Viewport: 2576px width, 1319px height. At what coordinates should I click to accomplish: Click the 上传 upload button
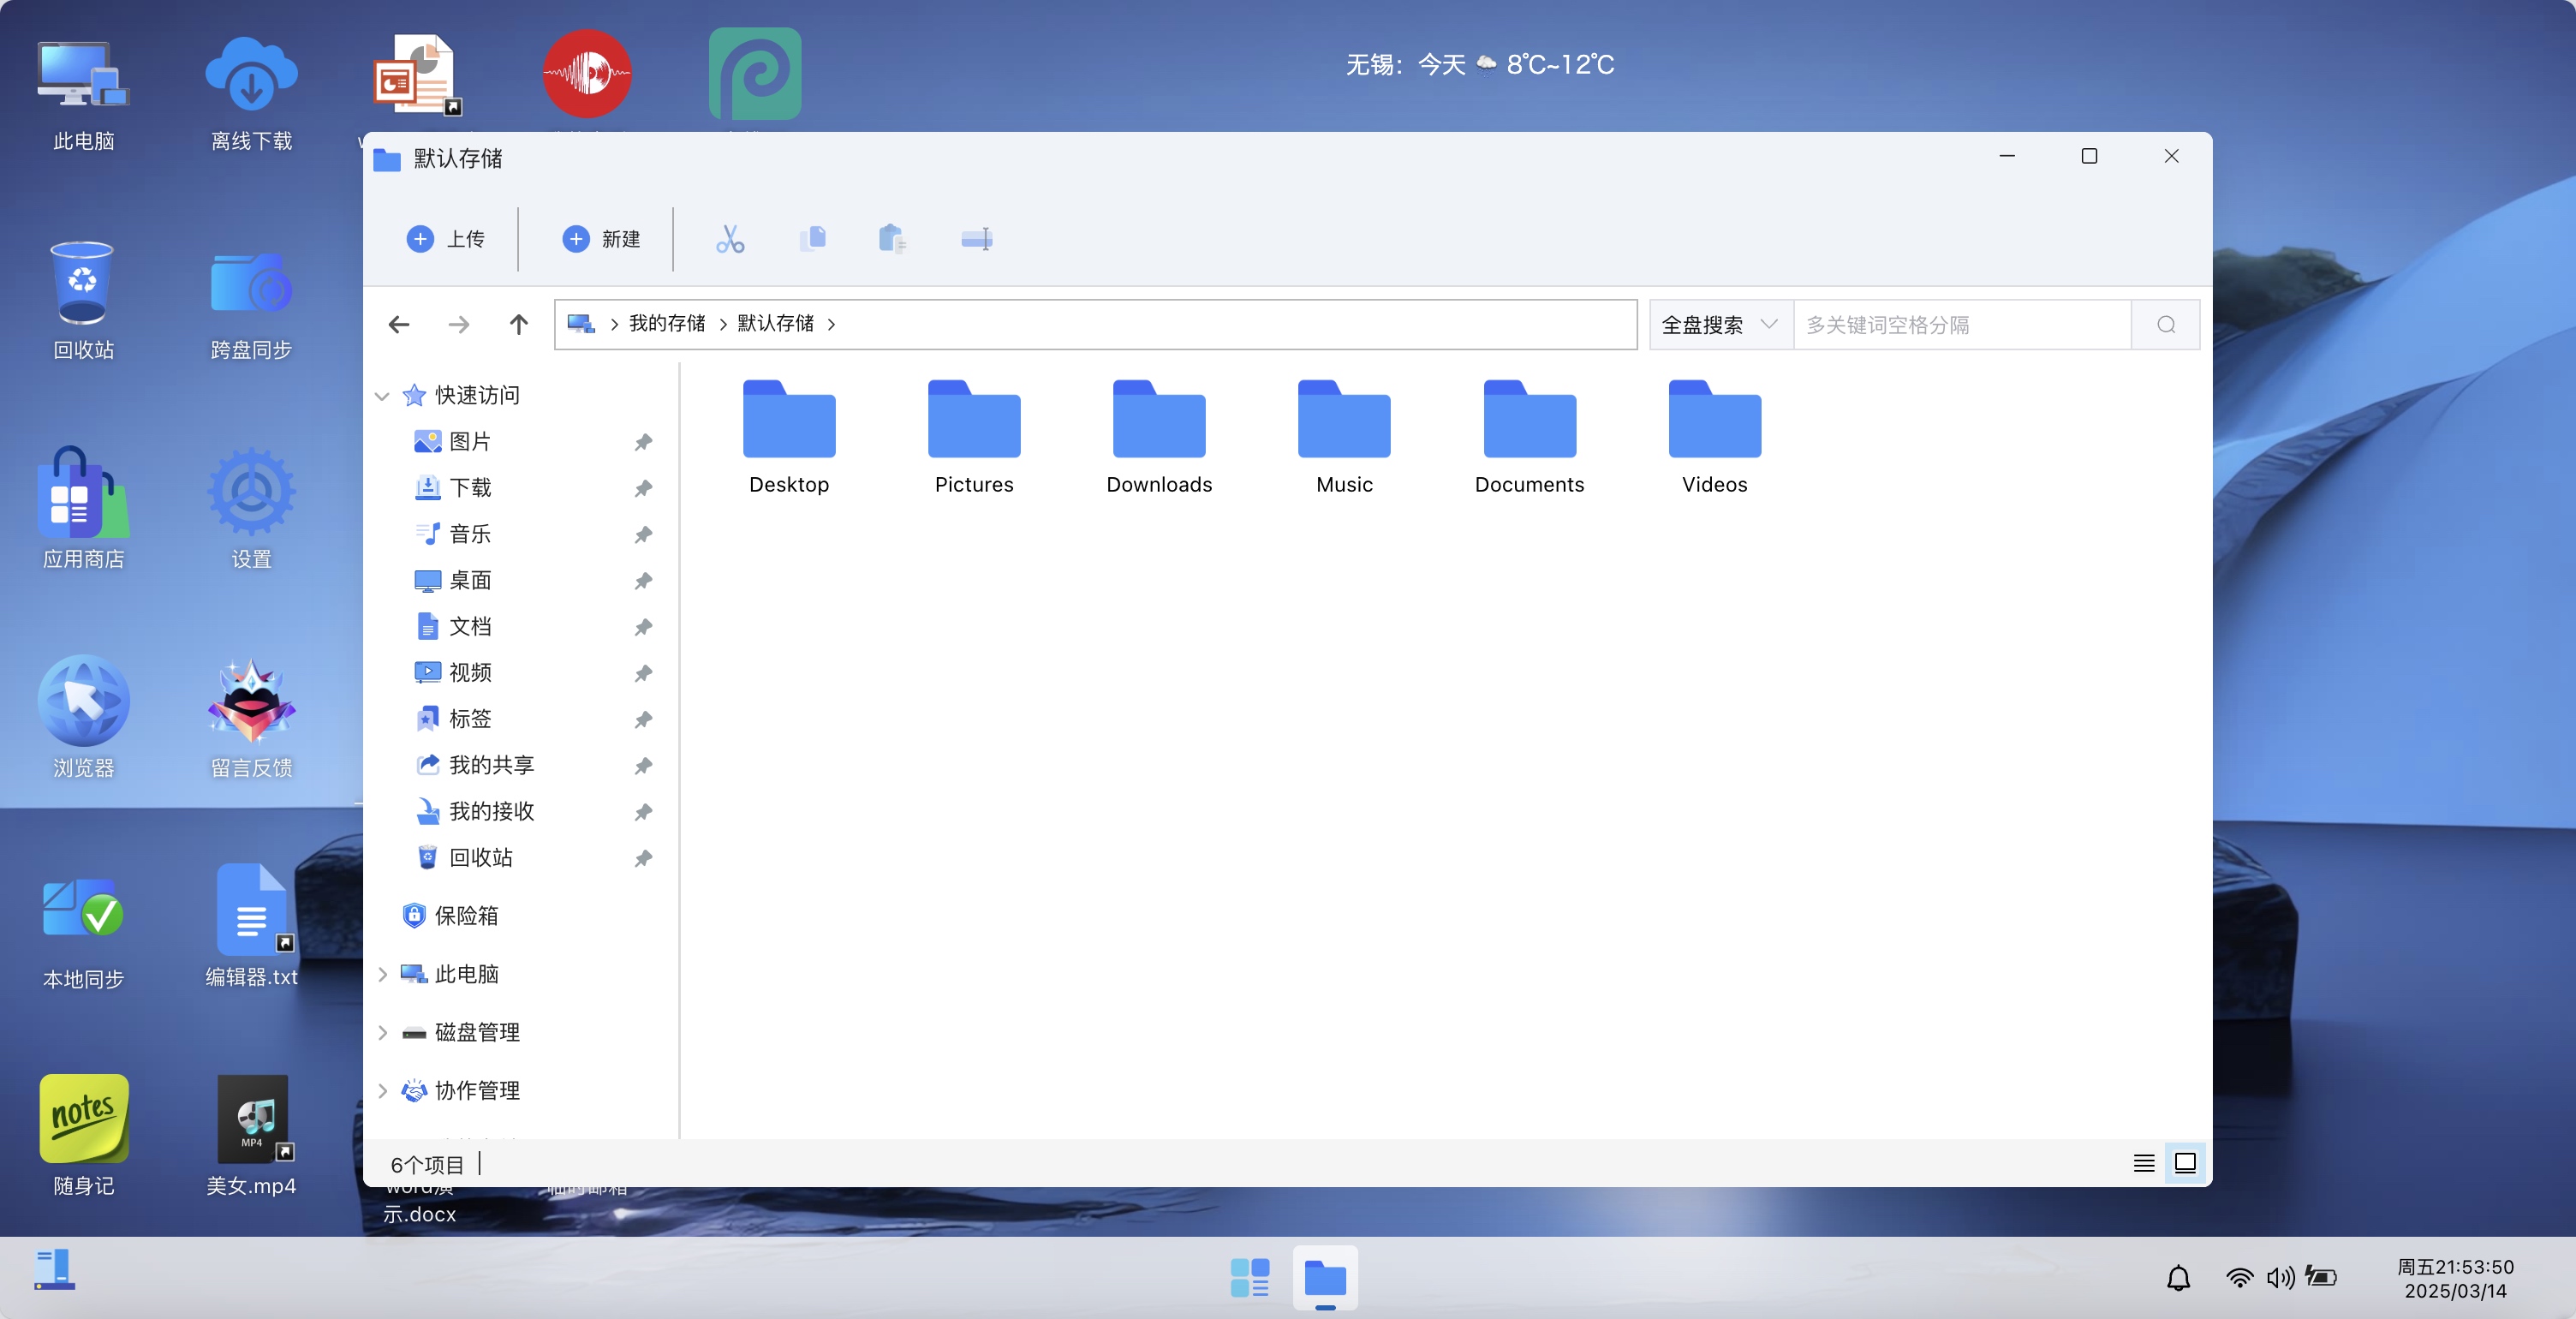coord(446,239)
